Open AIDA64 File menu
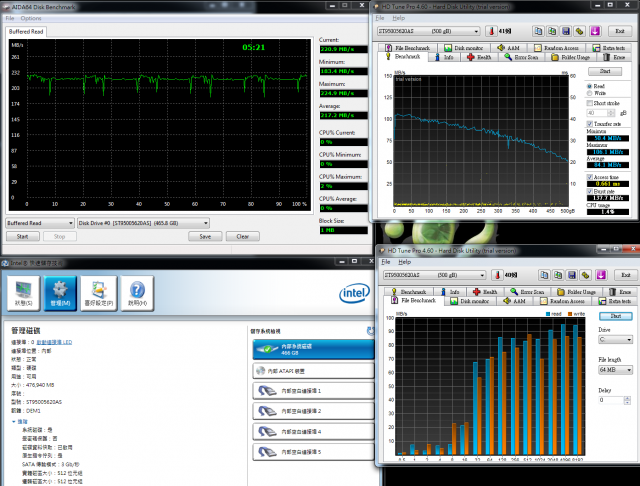Image resolution: width=640 pixels, height=486 pixels. pyautogui.click(x=10, y=18)
